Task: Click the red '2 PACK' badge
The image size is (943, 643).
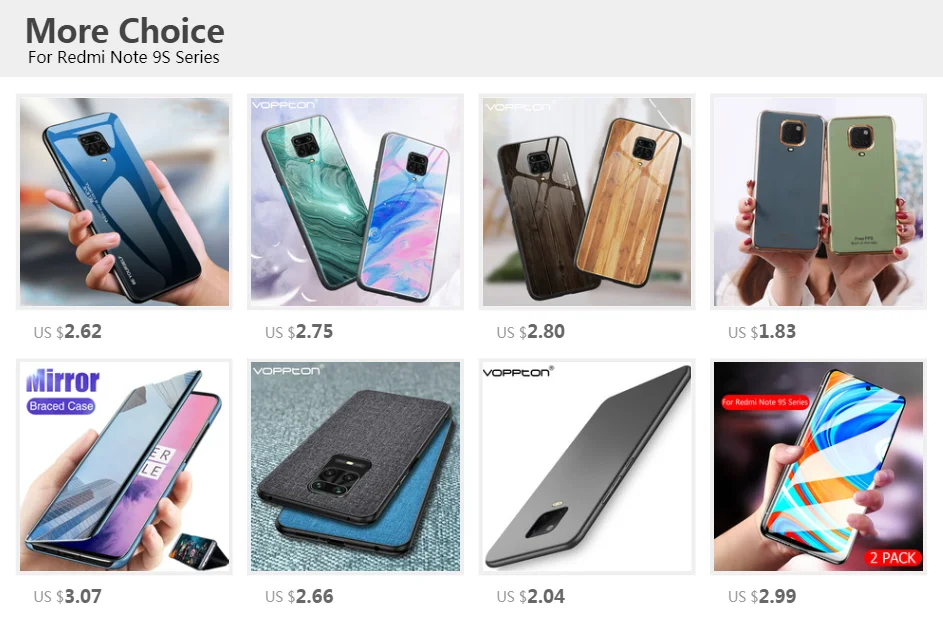Action: (x=892, y=558)
